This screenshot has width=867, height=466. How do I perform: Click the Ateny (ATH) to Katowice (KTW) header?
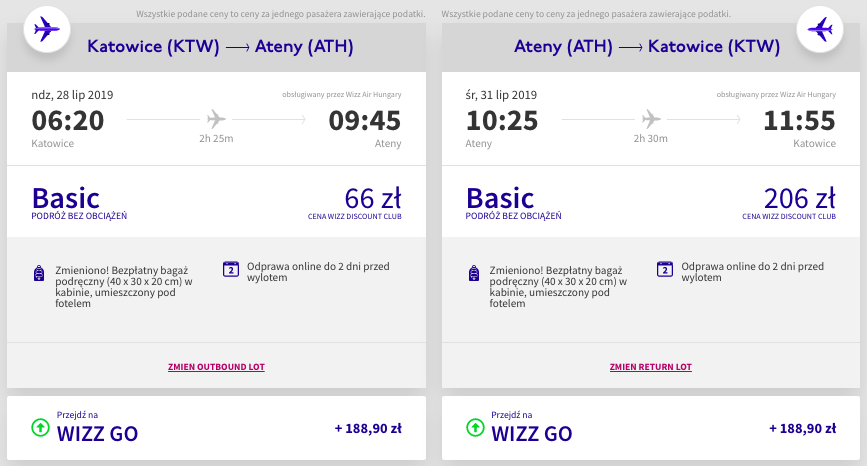click(x=647, y=47)
